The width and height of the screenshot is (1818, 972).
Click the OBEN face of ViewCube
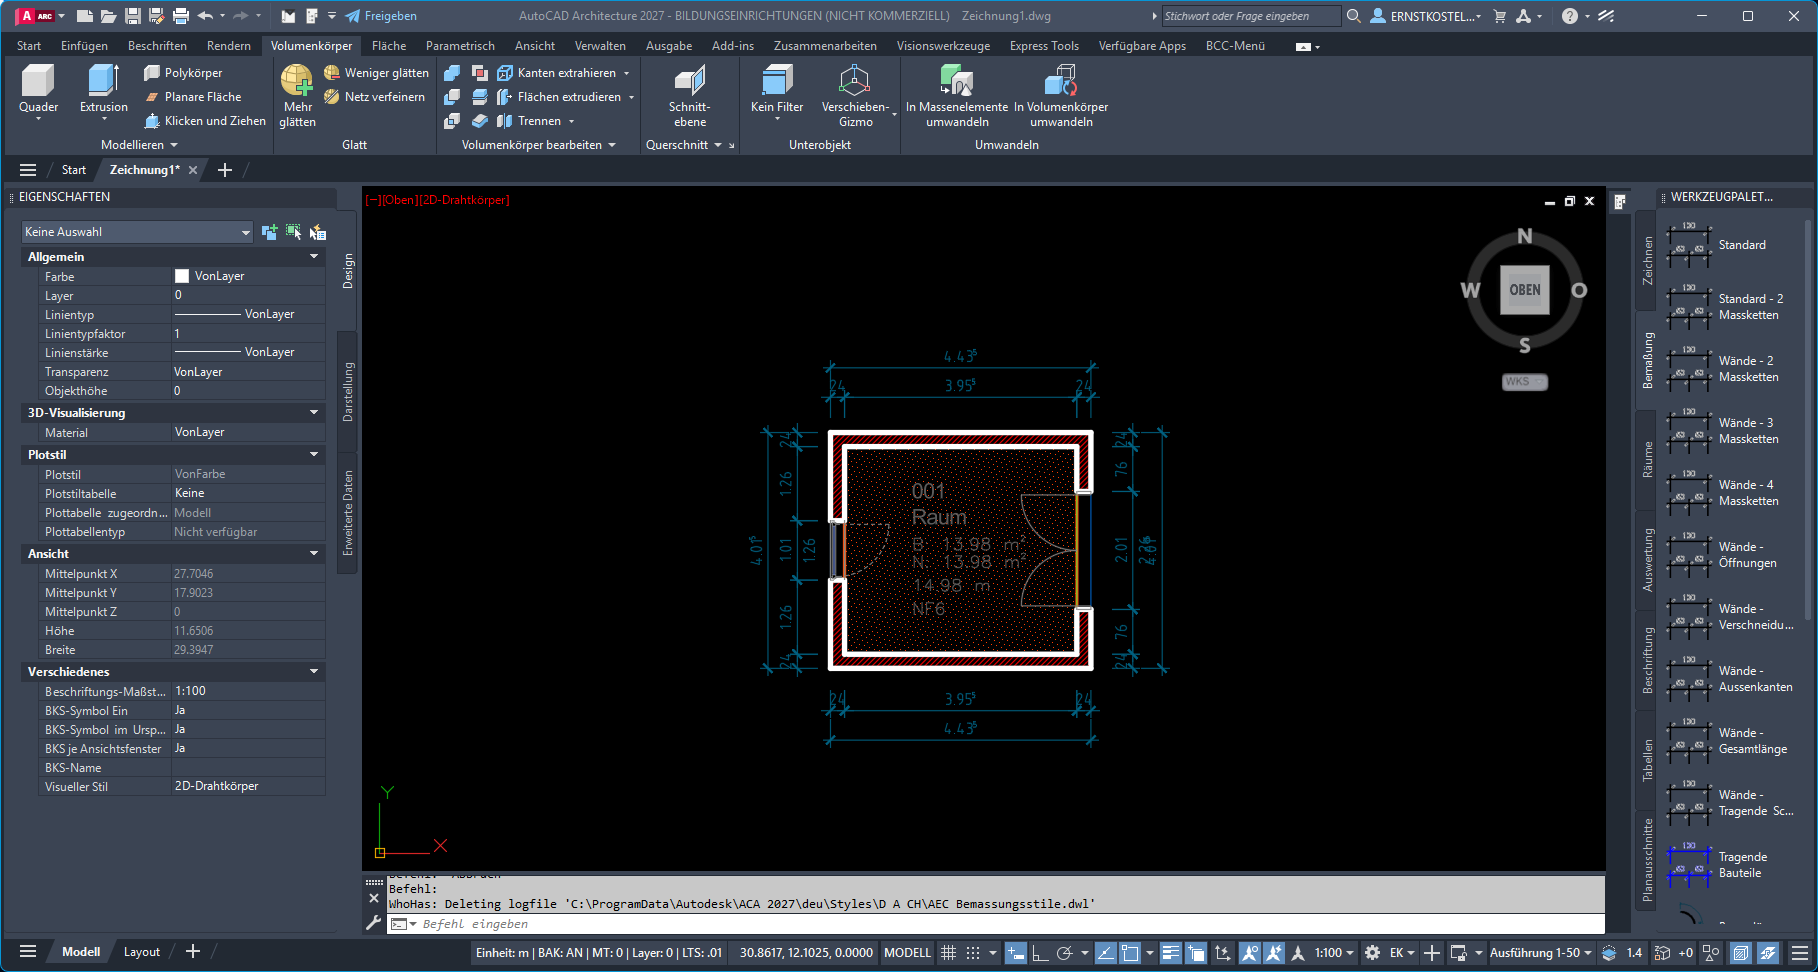[x=1525, y=290]
